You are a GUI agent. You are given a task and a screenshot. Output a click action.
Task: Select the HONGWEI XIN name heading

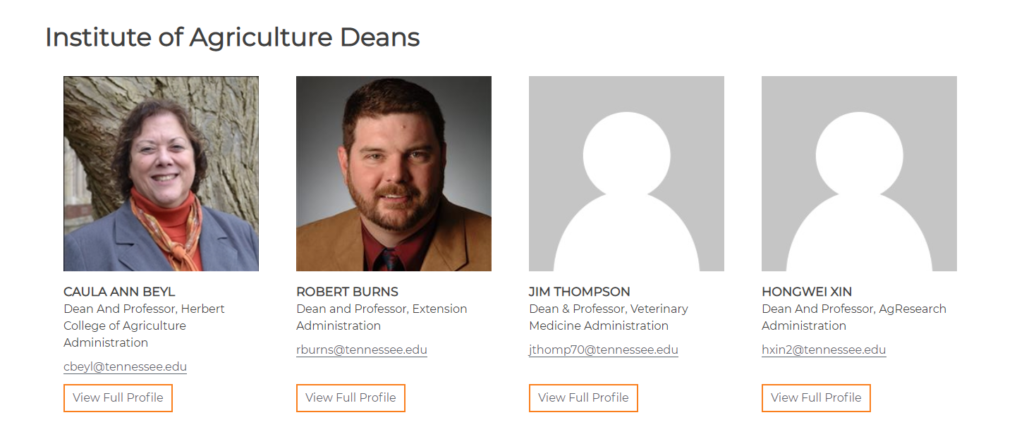coord(807,292)
